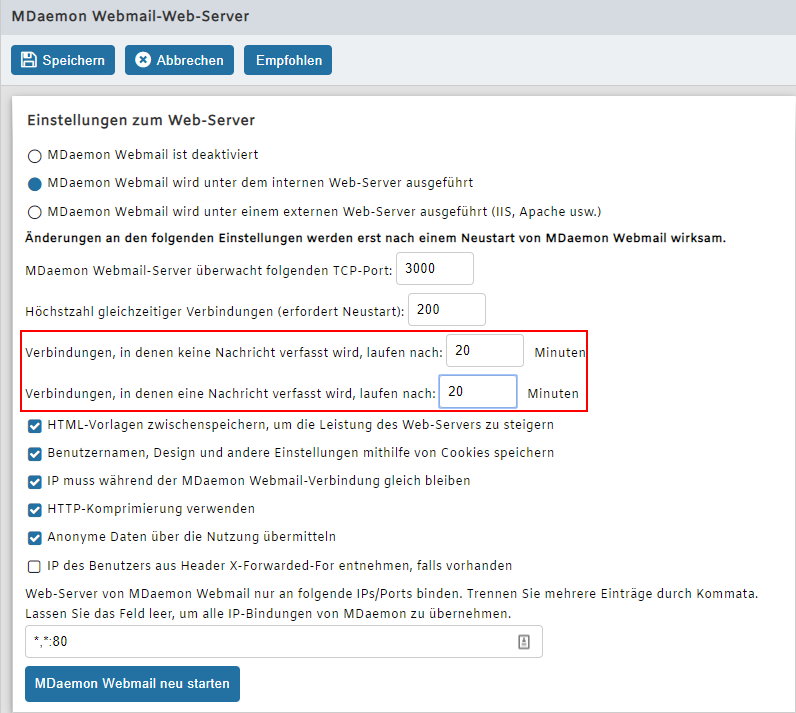Select the internal Web-Server radio option
This screenshot has width=796, height=713.
point(35,184)
